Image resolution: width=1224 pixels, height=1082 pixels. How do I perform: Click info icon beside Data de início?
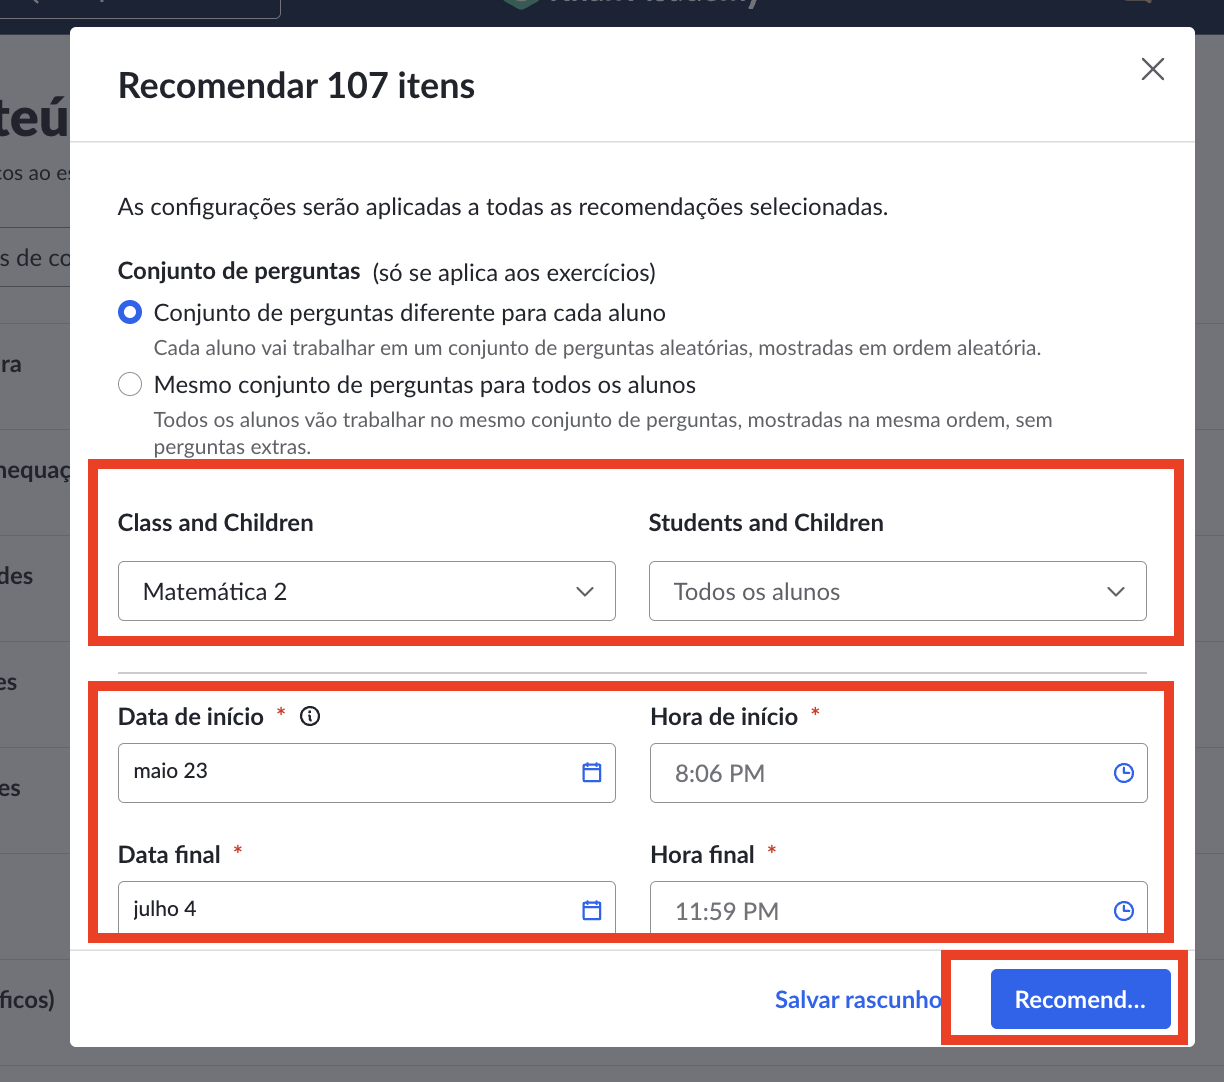310,716
